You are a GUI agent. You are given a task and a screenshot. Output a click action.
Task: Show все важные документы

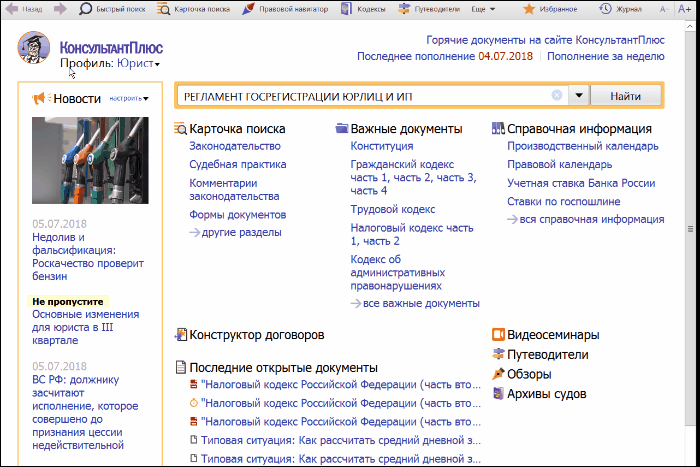point(415,304)
